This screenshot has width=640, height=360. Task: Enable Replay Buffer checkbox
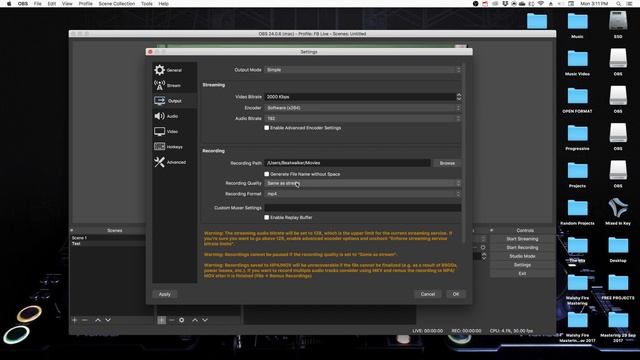tap(267, 218)
